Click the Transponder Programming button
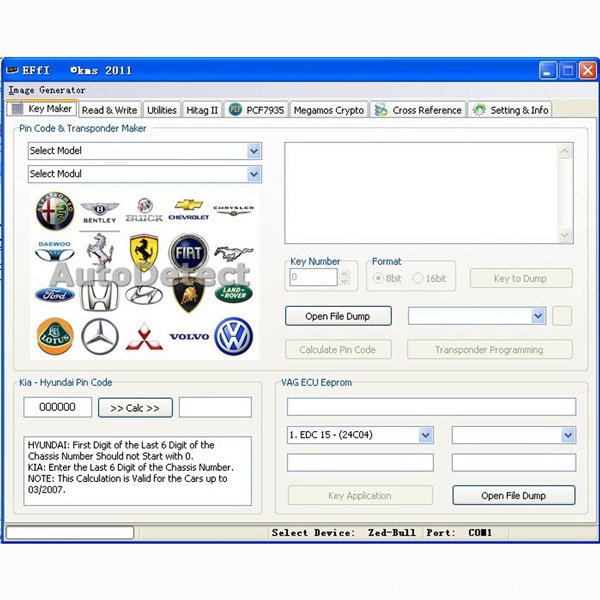Screen dimensions: 600x600 489,349
